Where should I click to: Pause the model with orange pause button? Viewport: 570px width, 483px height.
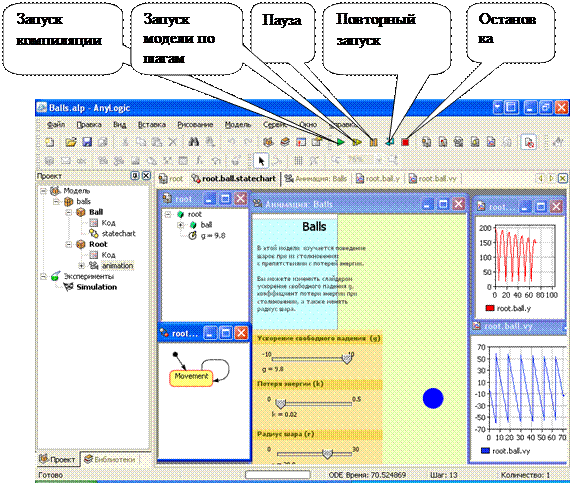(373, 142)
